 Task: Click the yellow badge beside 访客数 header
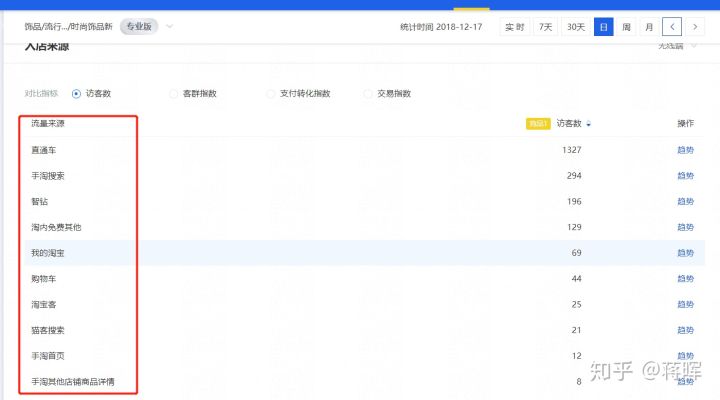pyautogui.click(x=538, y=124)
